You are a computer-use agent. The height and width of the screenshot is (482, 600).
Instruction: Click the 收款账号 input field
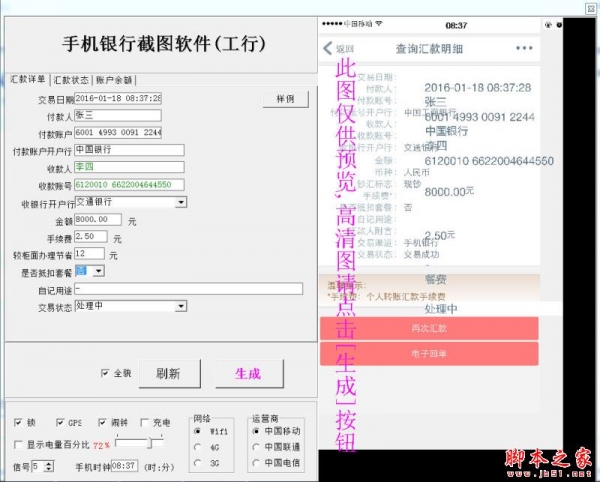[129, 184]
